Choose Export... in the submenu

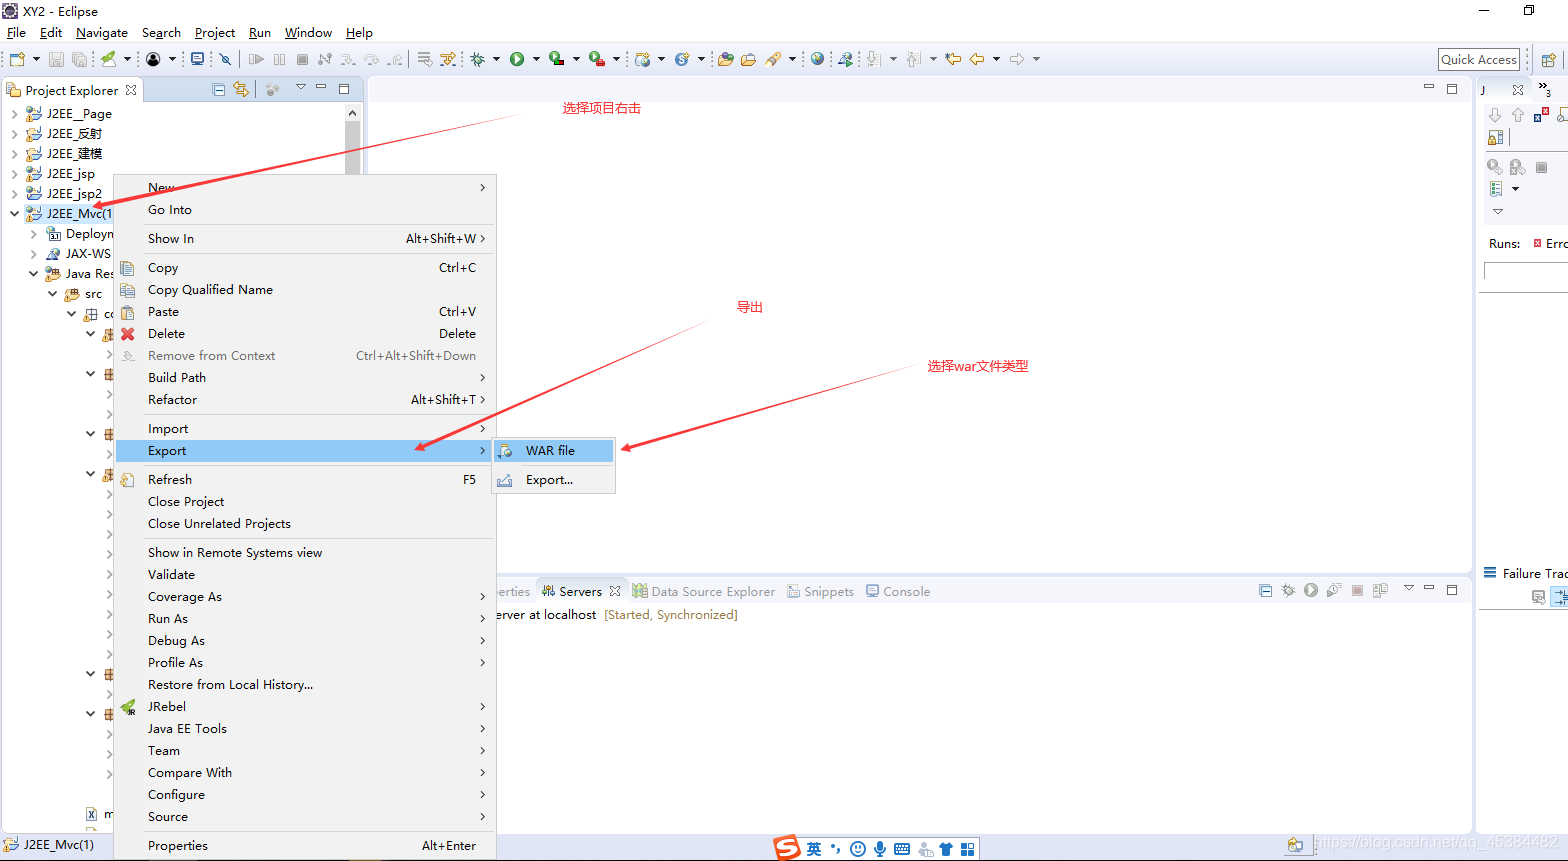coord(553,480)
